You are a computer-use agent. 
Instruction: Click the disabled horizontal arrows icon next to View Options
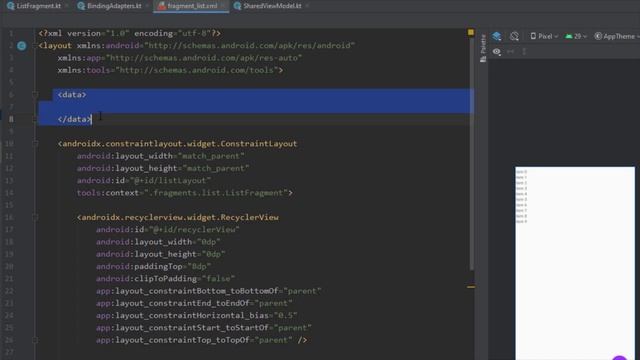[x=511, y=52]
